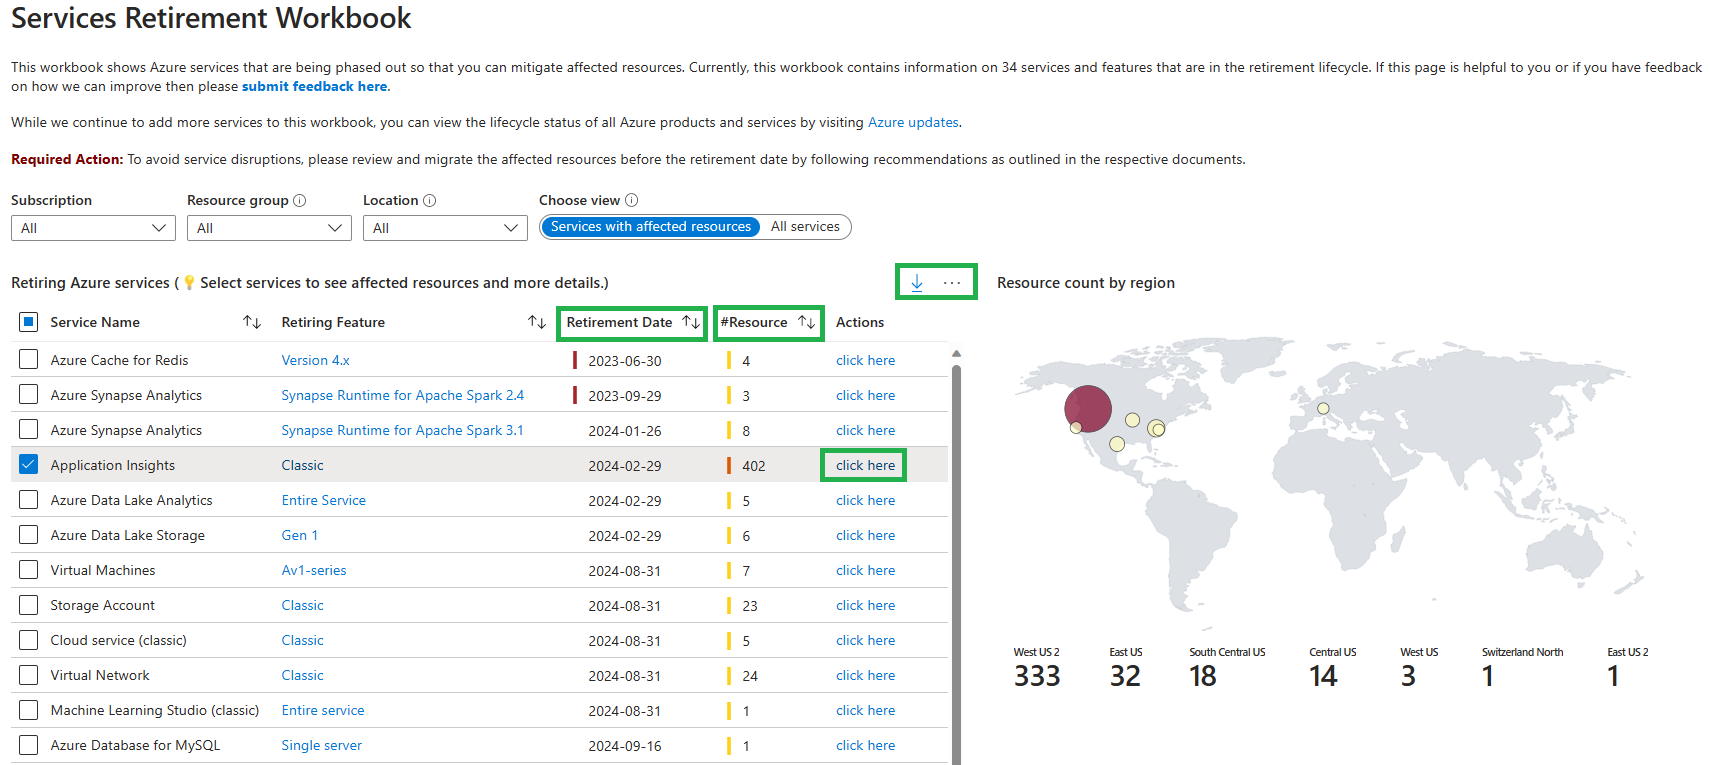Switch to All services view

(805, 227)
